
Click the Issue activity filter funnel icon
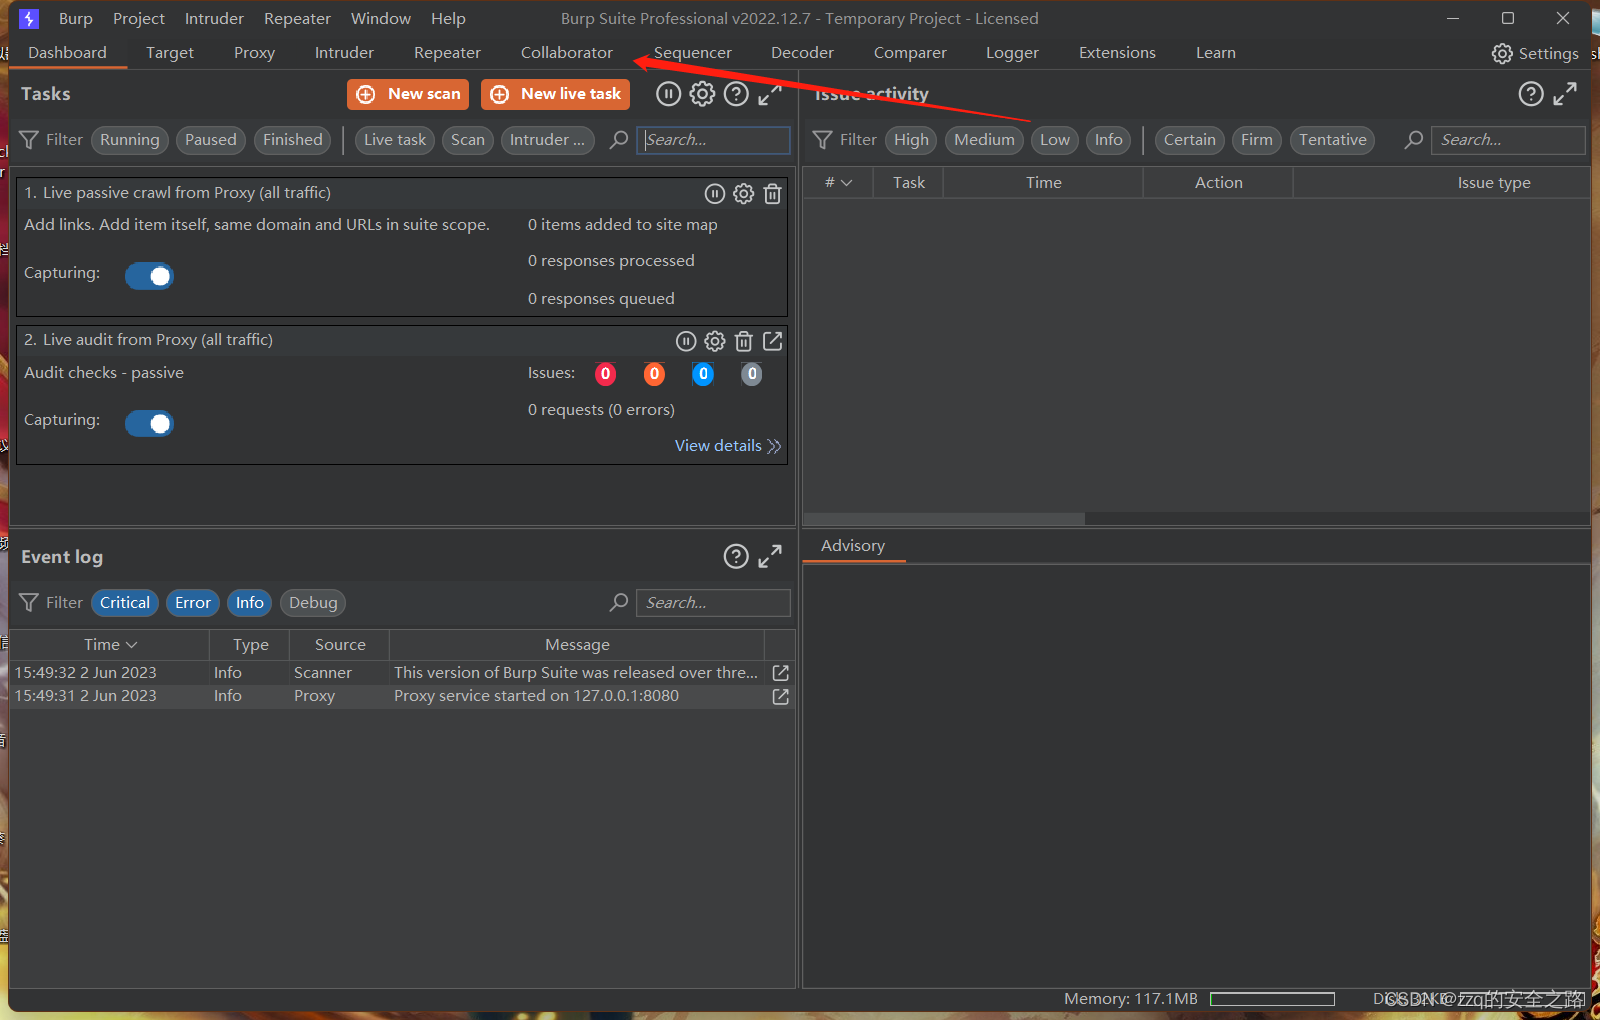822,140
